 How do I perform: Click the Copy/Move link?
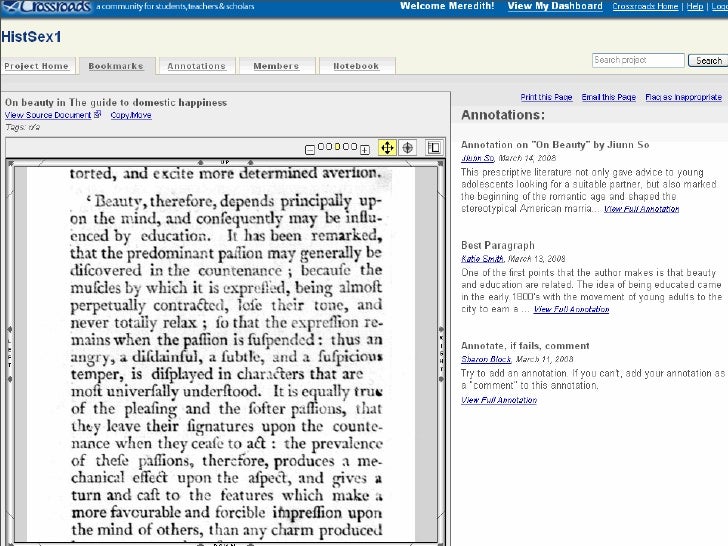point(131,115)
